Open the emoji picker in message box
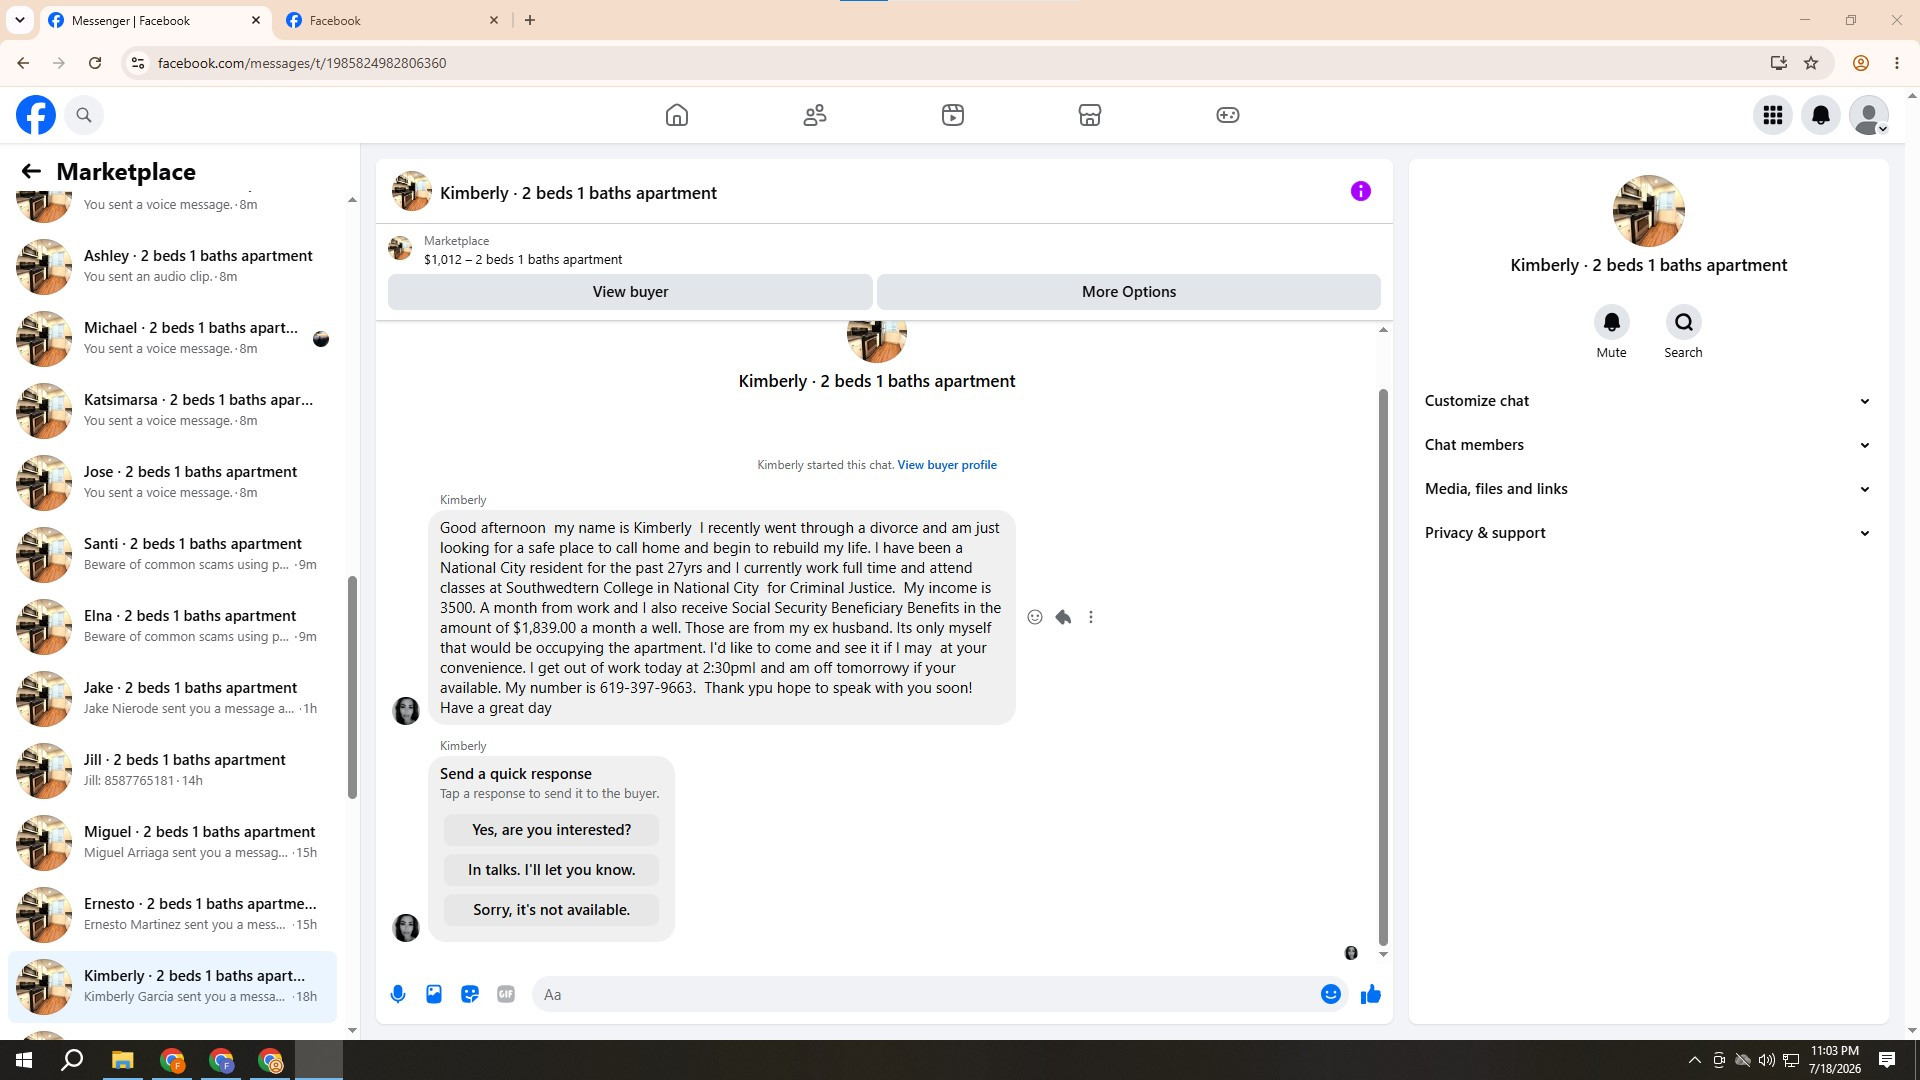Image resolution: width=1920 pixels, height=1080 pixels. 1331,994
